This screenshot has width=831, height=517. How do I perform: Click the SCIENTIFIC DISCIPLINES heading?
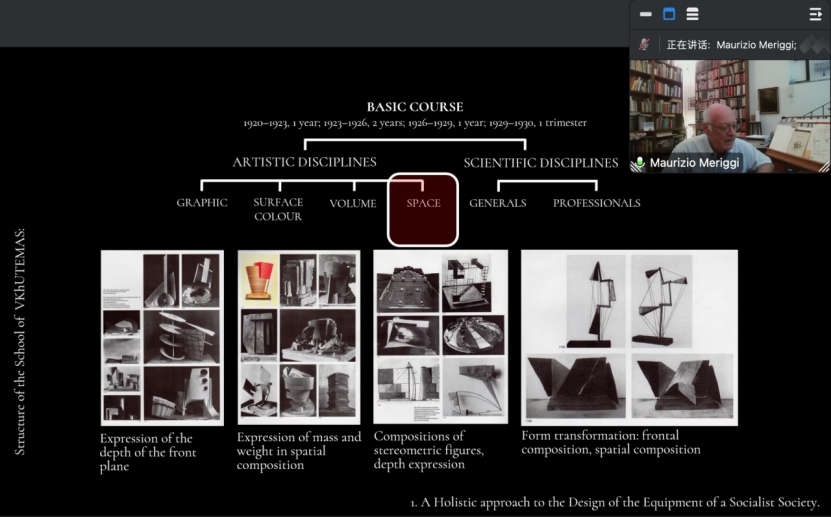[x=541, y=163]
